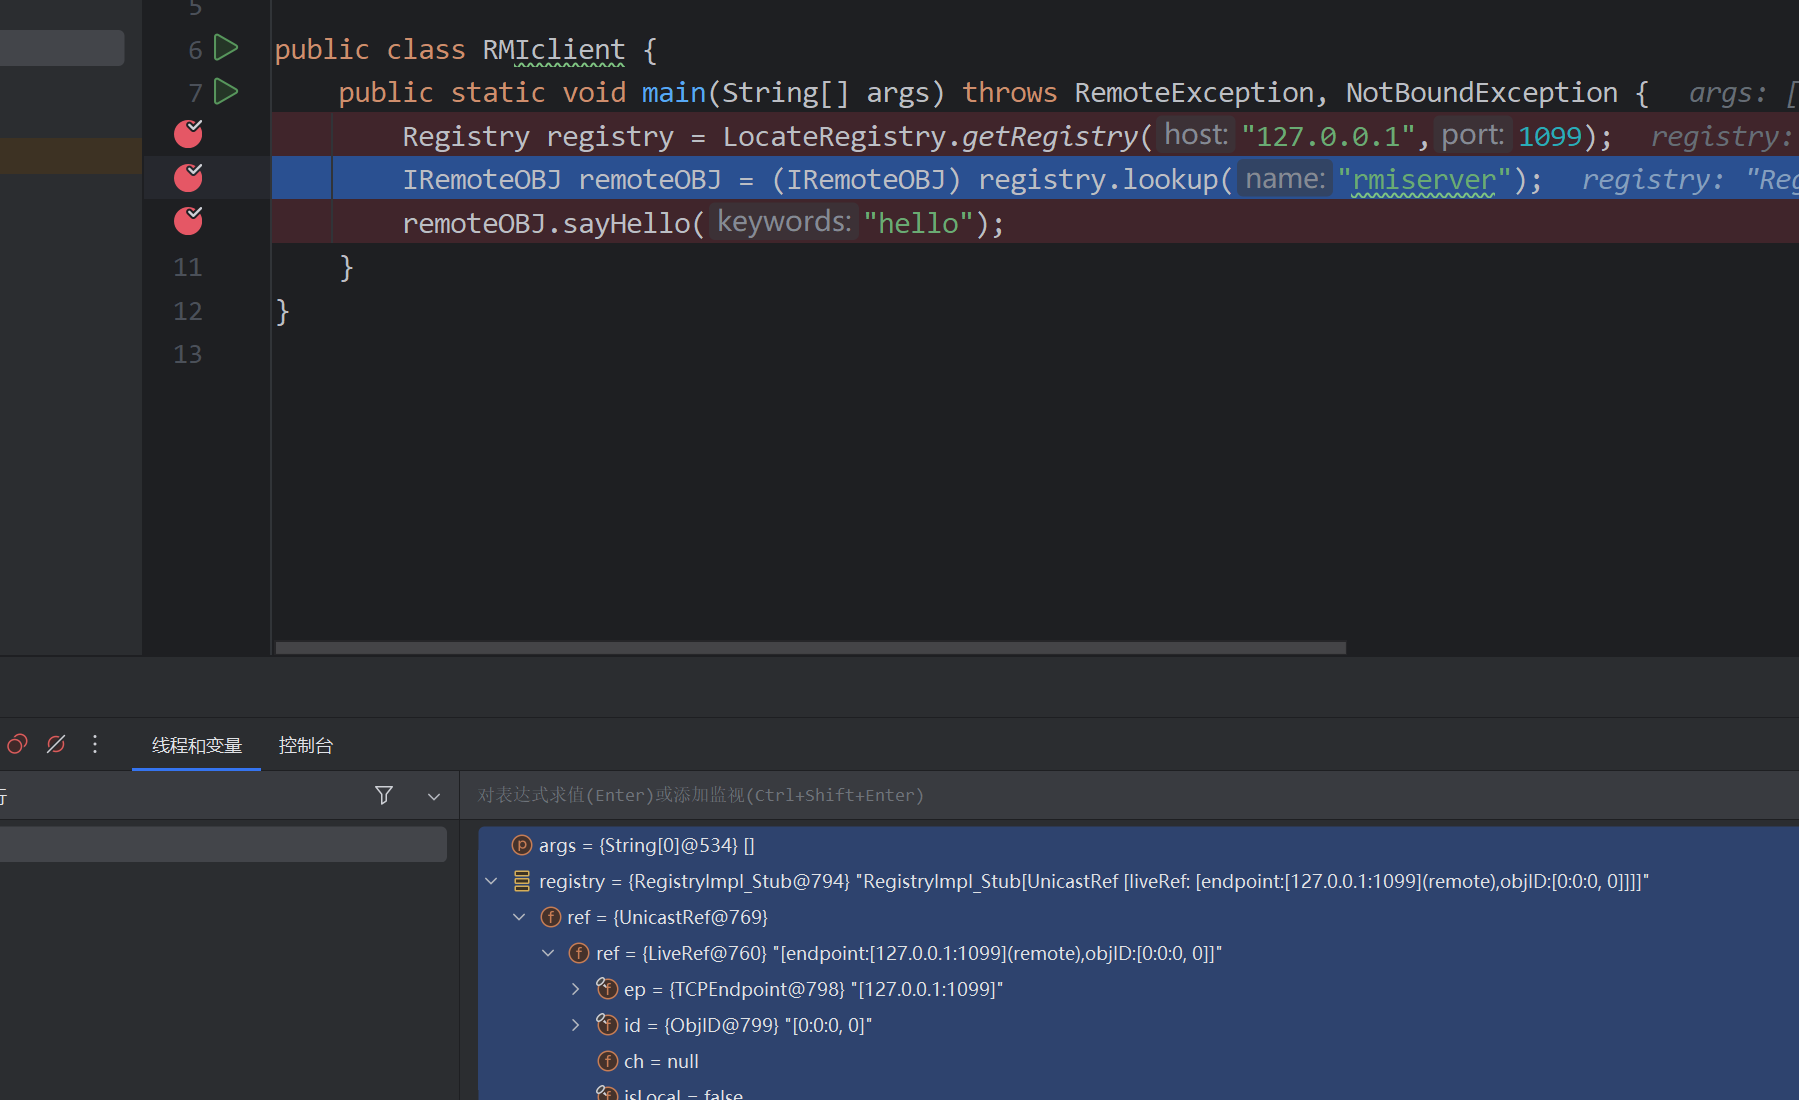1799x1100 pixels.
Task: Toggle the breakpoint on the sayHello line
Action: click(188, 221)
